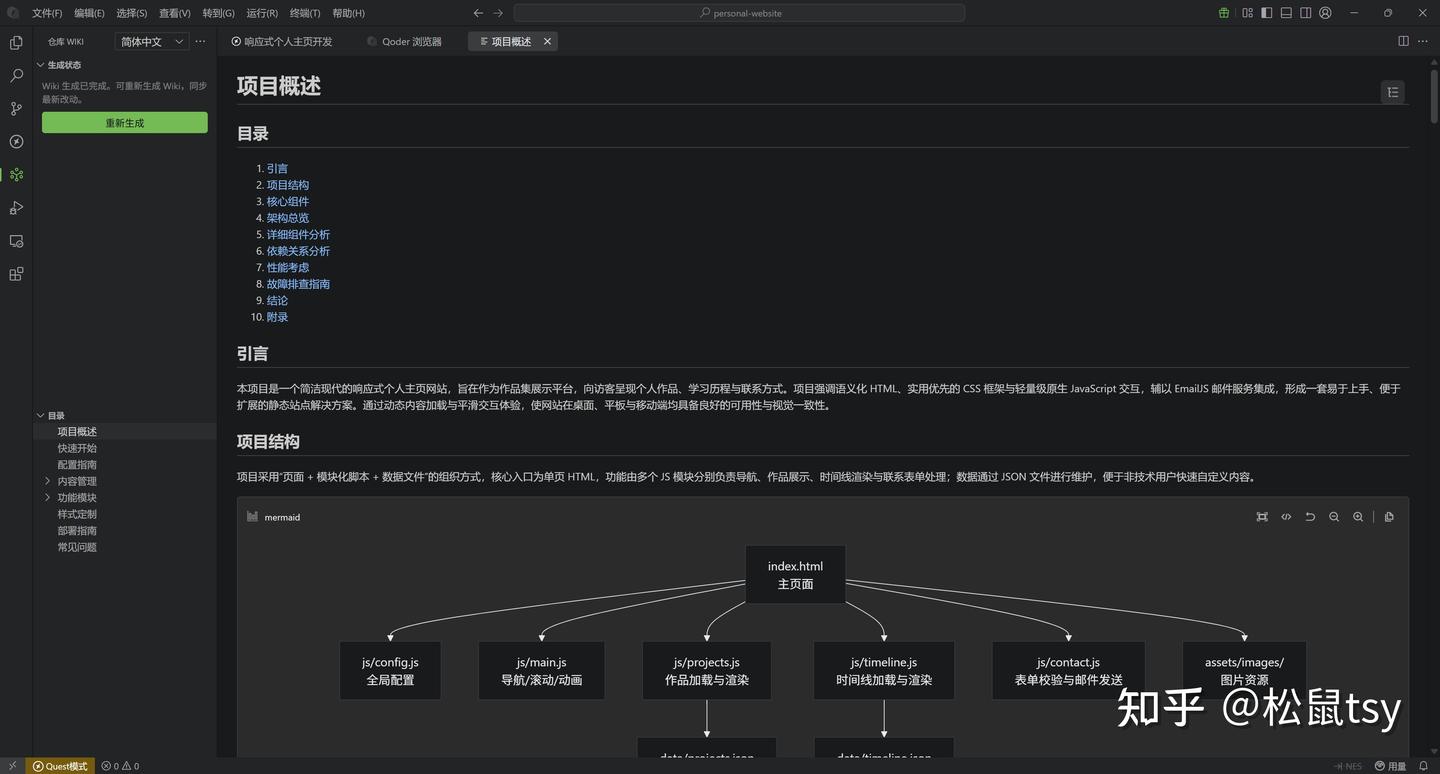
Task: Copy the mermaid diagram using the copy icon
Action: (1389, 517)
